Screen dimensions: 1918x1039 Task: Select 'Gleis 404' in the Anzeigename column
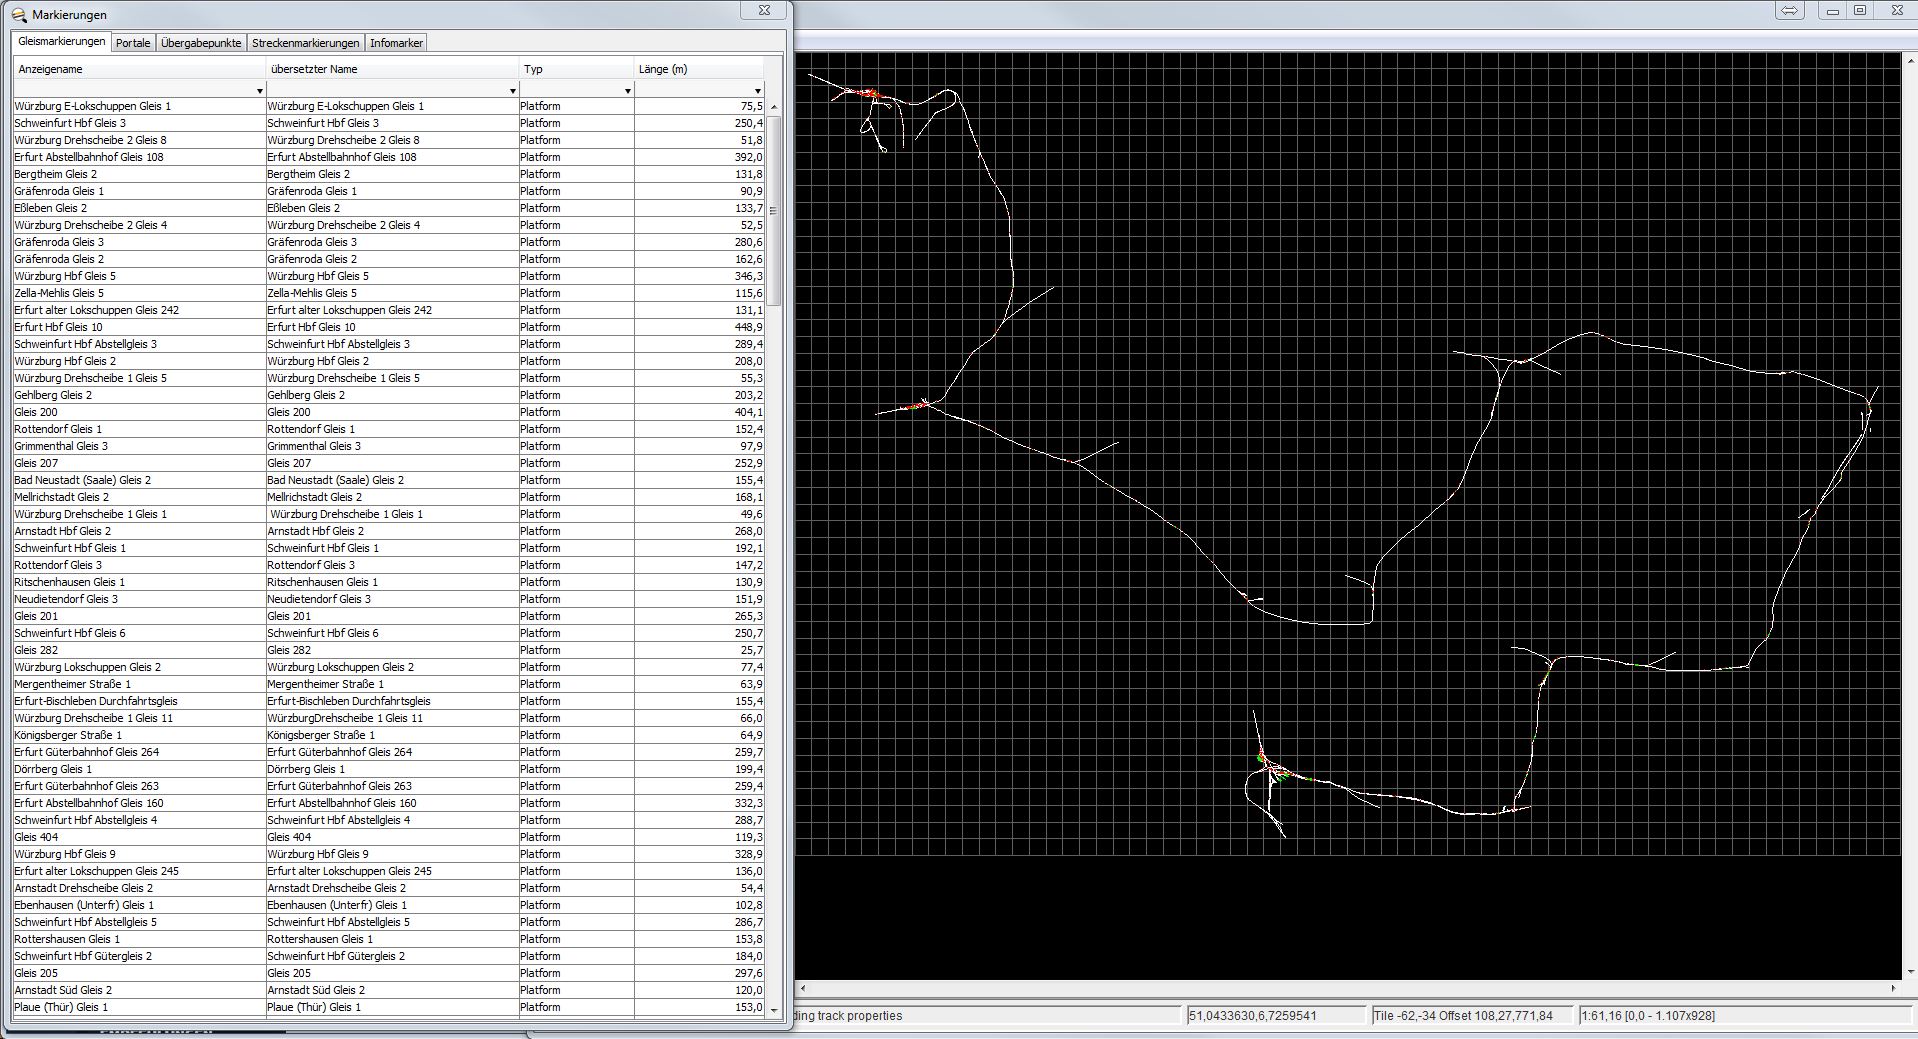[x=36, y=837]
